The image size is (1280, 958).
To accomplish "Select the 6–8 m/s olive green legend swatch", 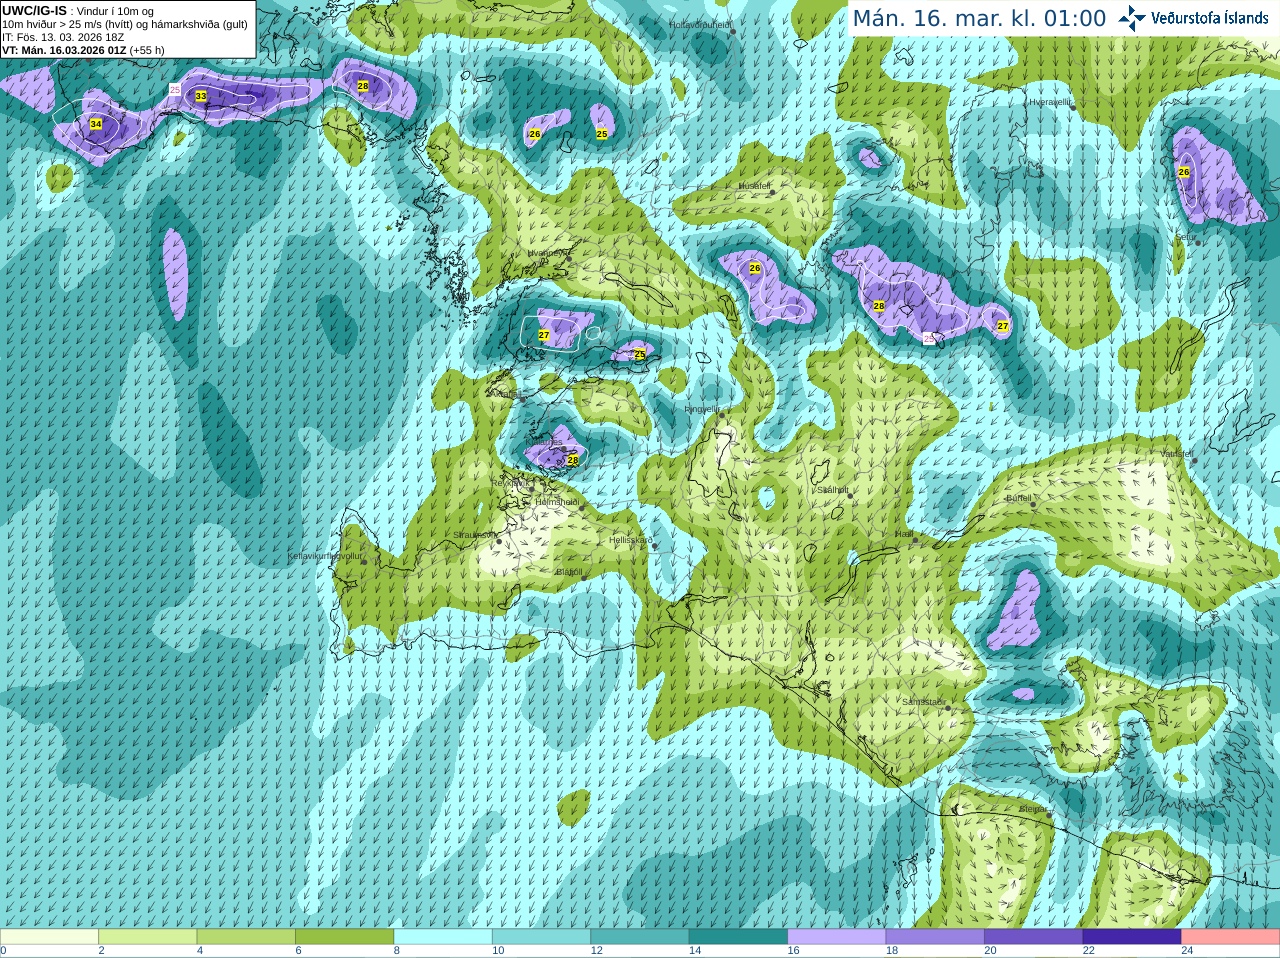I will pyautogui.click(x=344, y=937).
